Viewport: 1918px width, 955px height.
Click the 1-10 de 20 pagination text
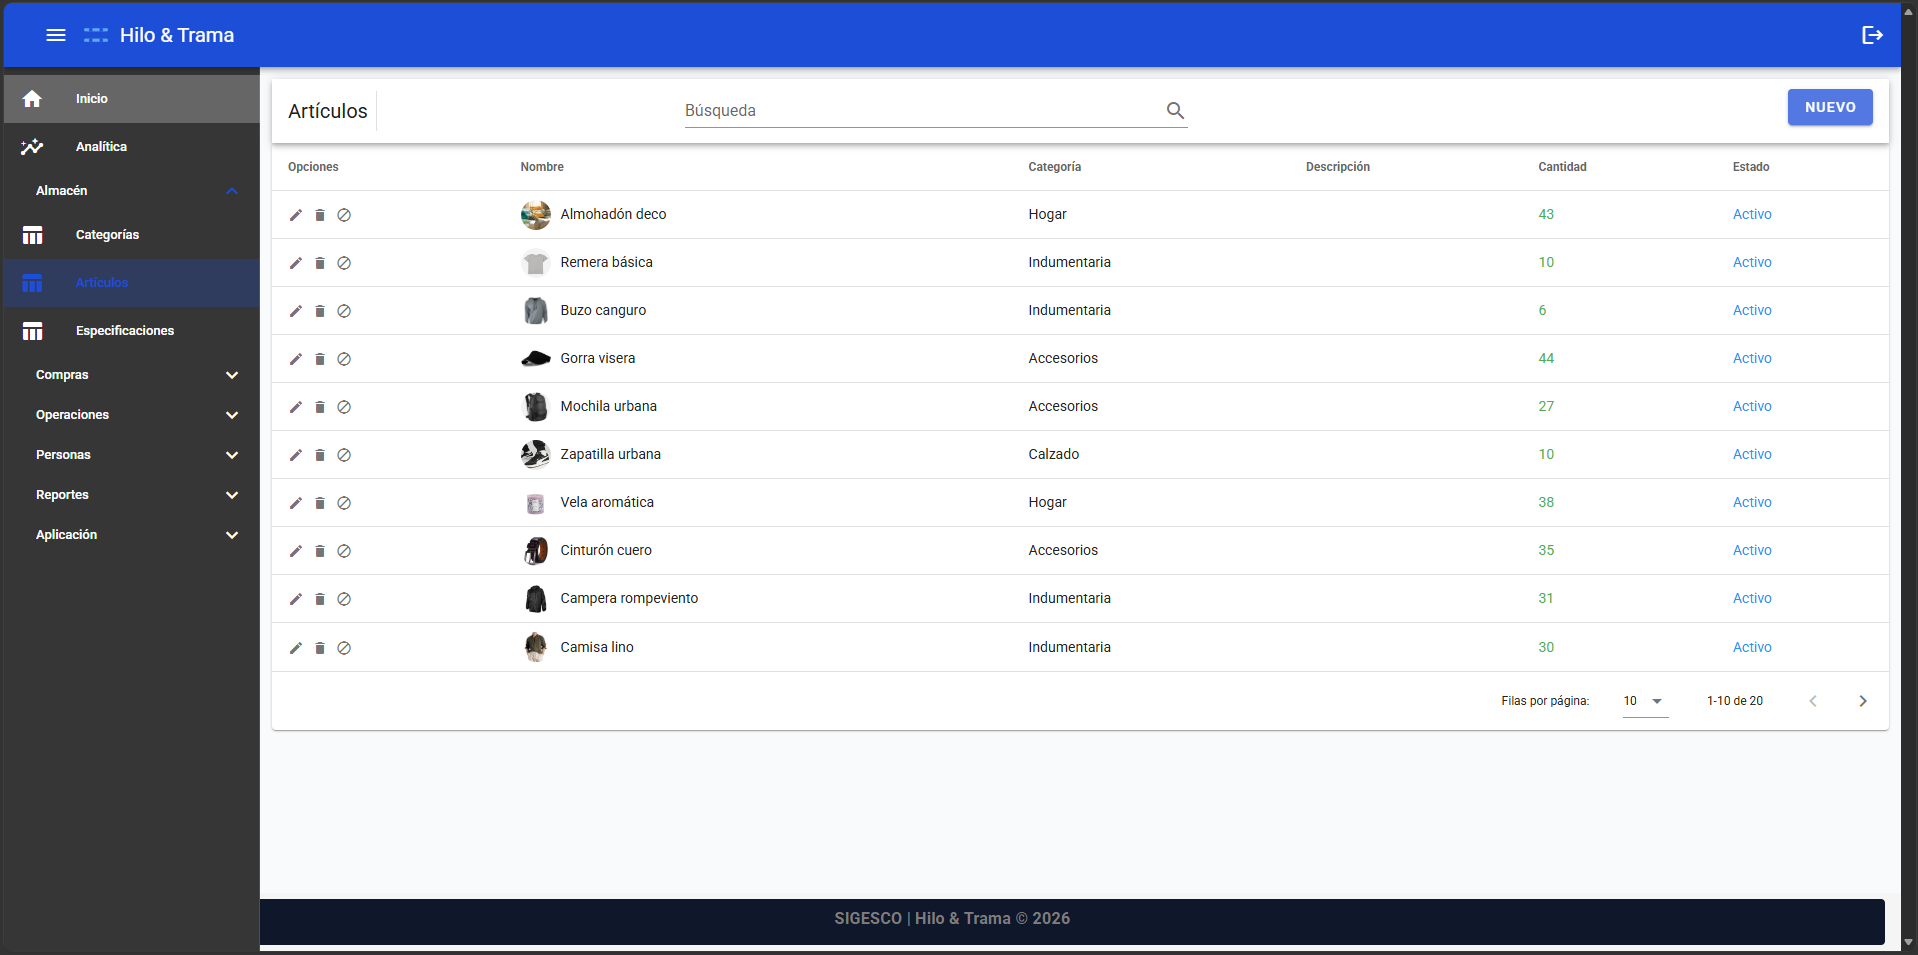click(1735, 701)
